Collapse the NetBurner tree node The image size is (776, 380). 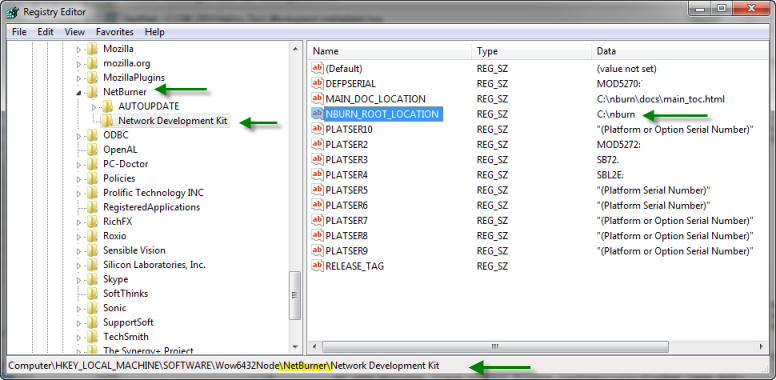(x=79, y=93)
